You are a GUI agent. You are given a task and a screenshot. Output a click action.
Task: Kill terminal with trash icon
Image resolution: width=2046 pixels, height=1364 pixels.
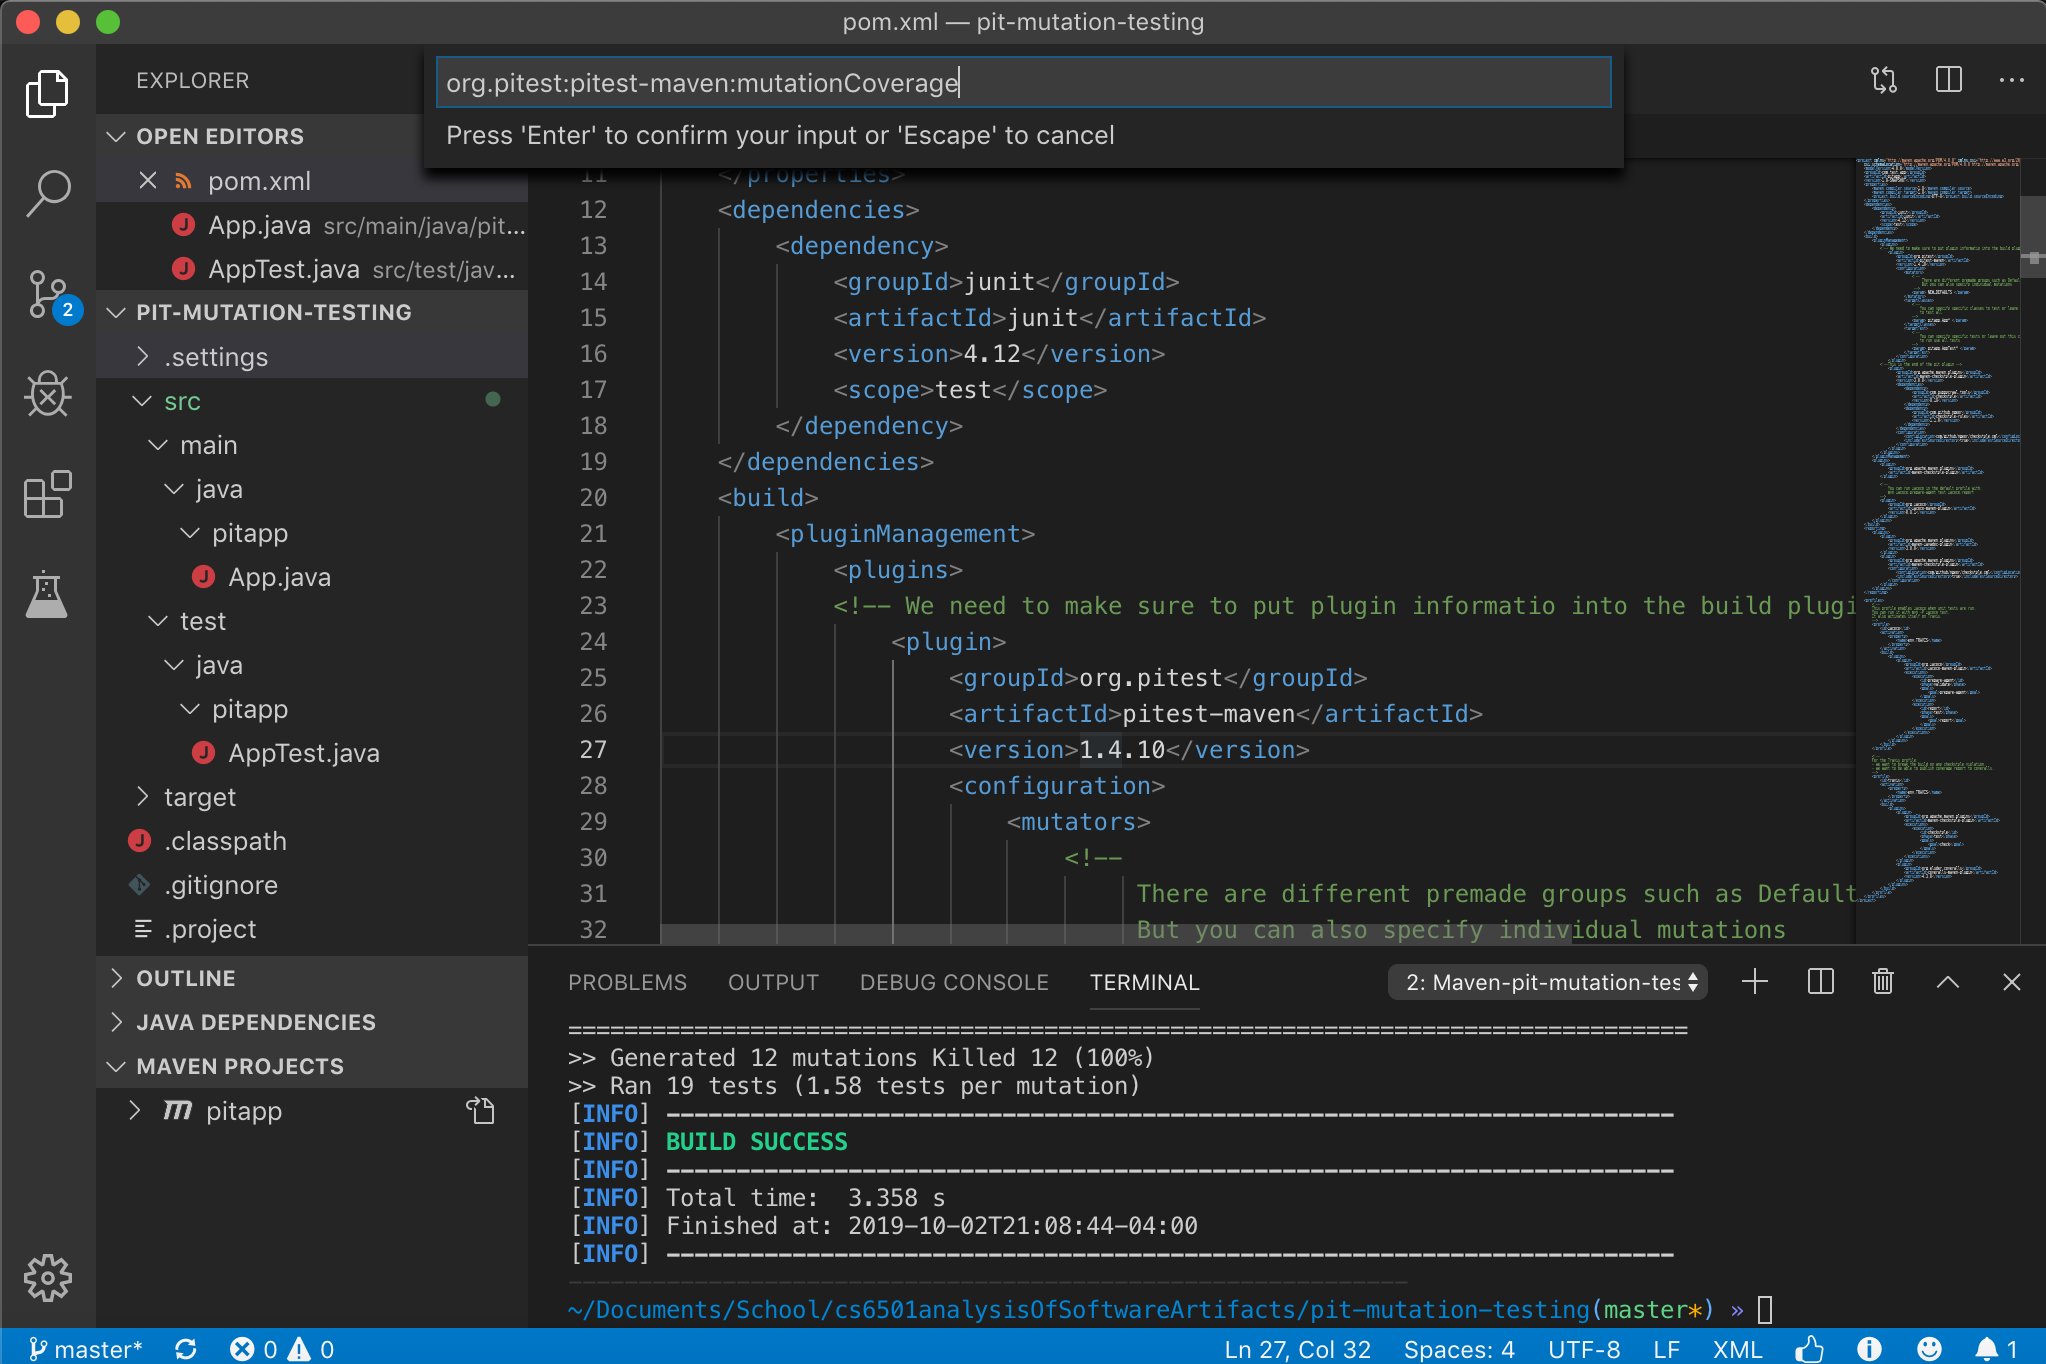click(x=1882, y=982)
